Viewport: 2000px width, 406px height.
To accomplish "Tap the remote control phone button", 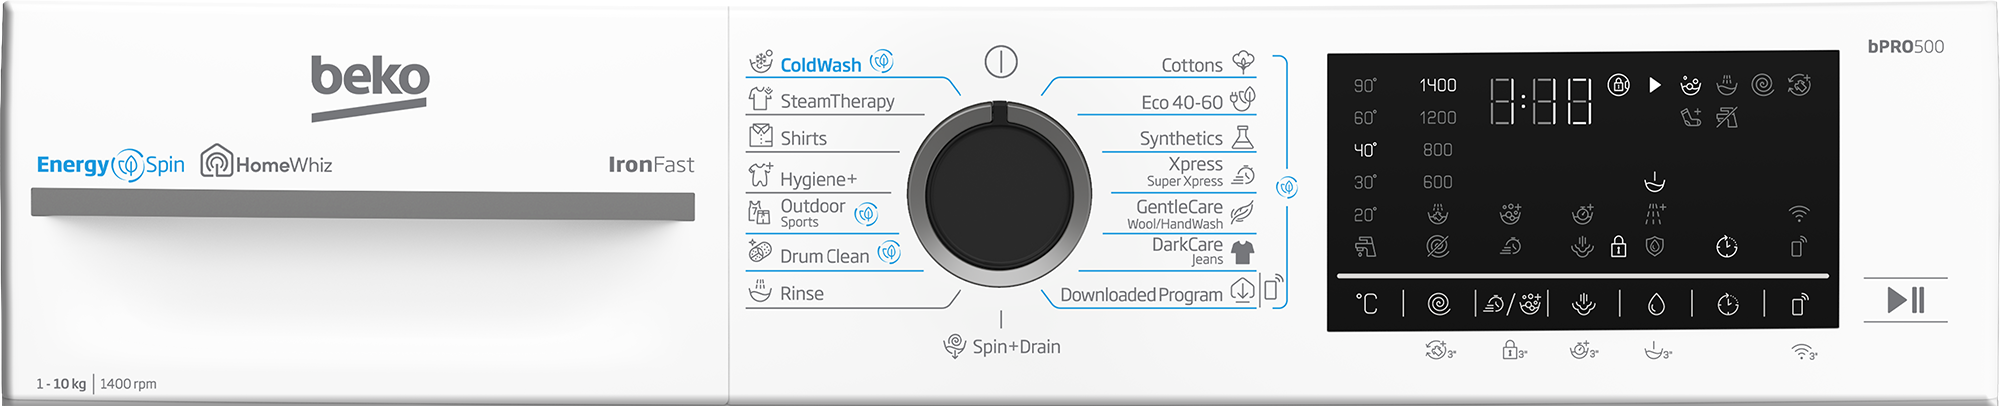I will [1799, 304].
